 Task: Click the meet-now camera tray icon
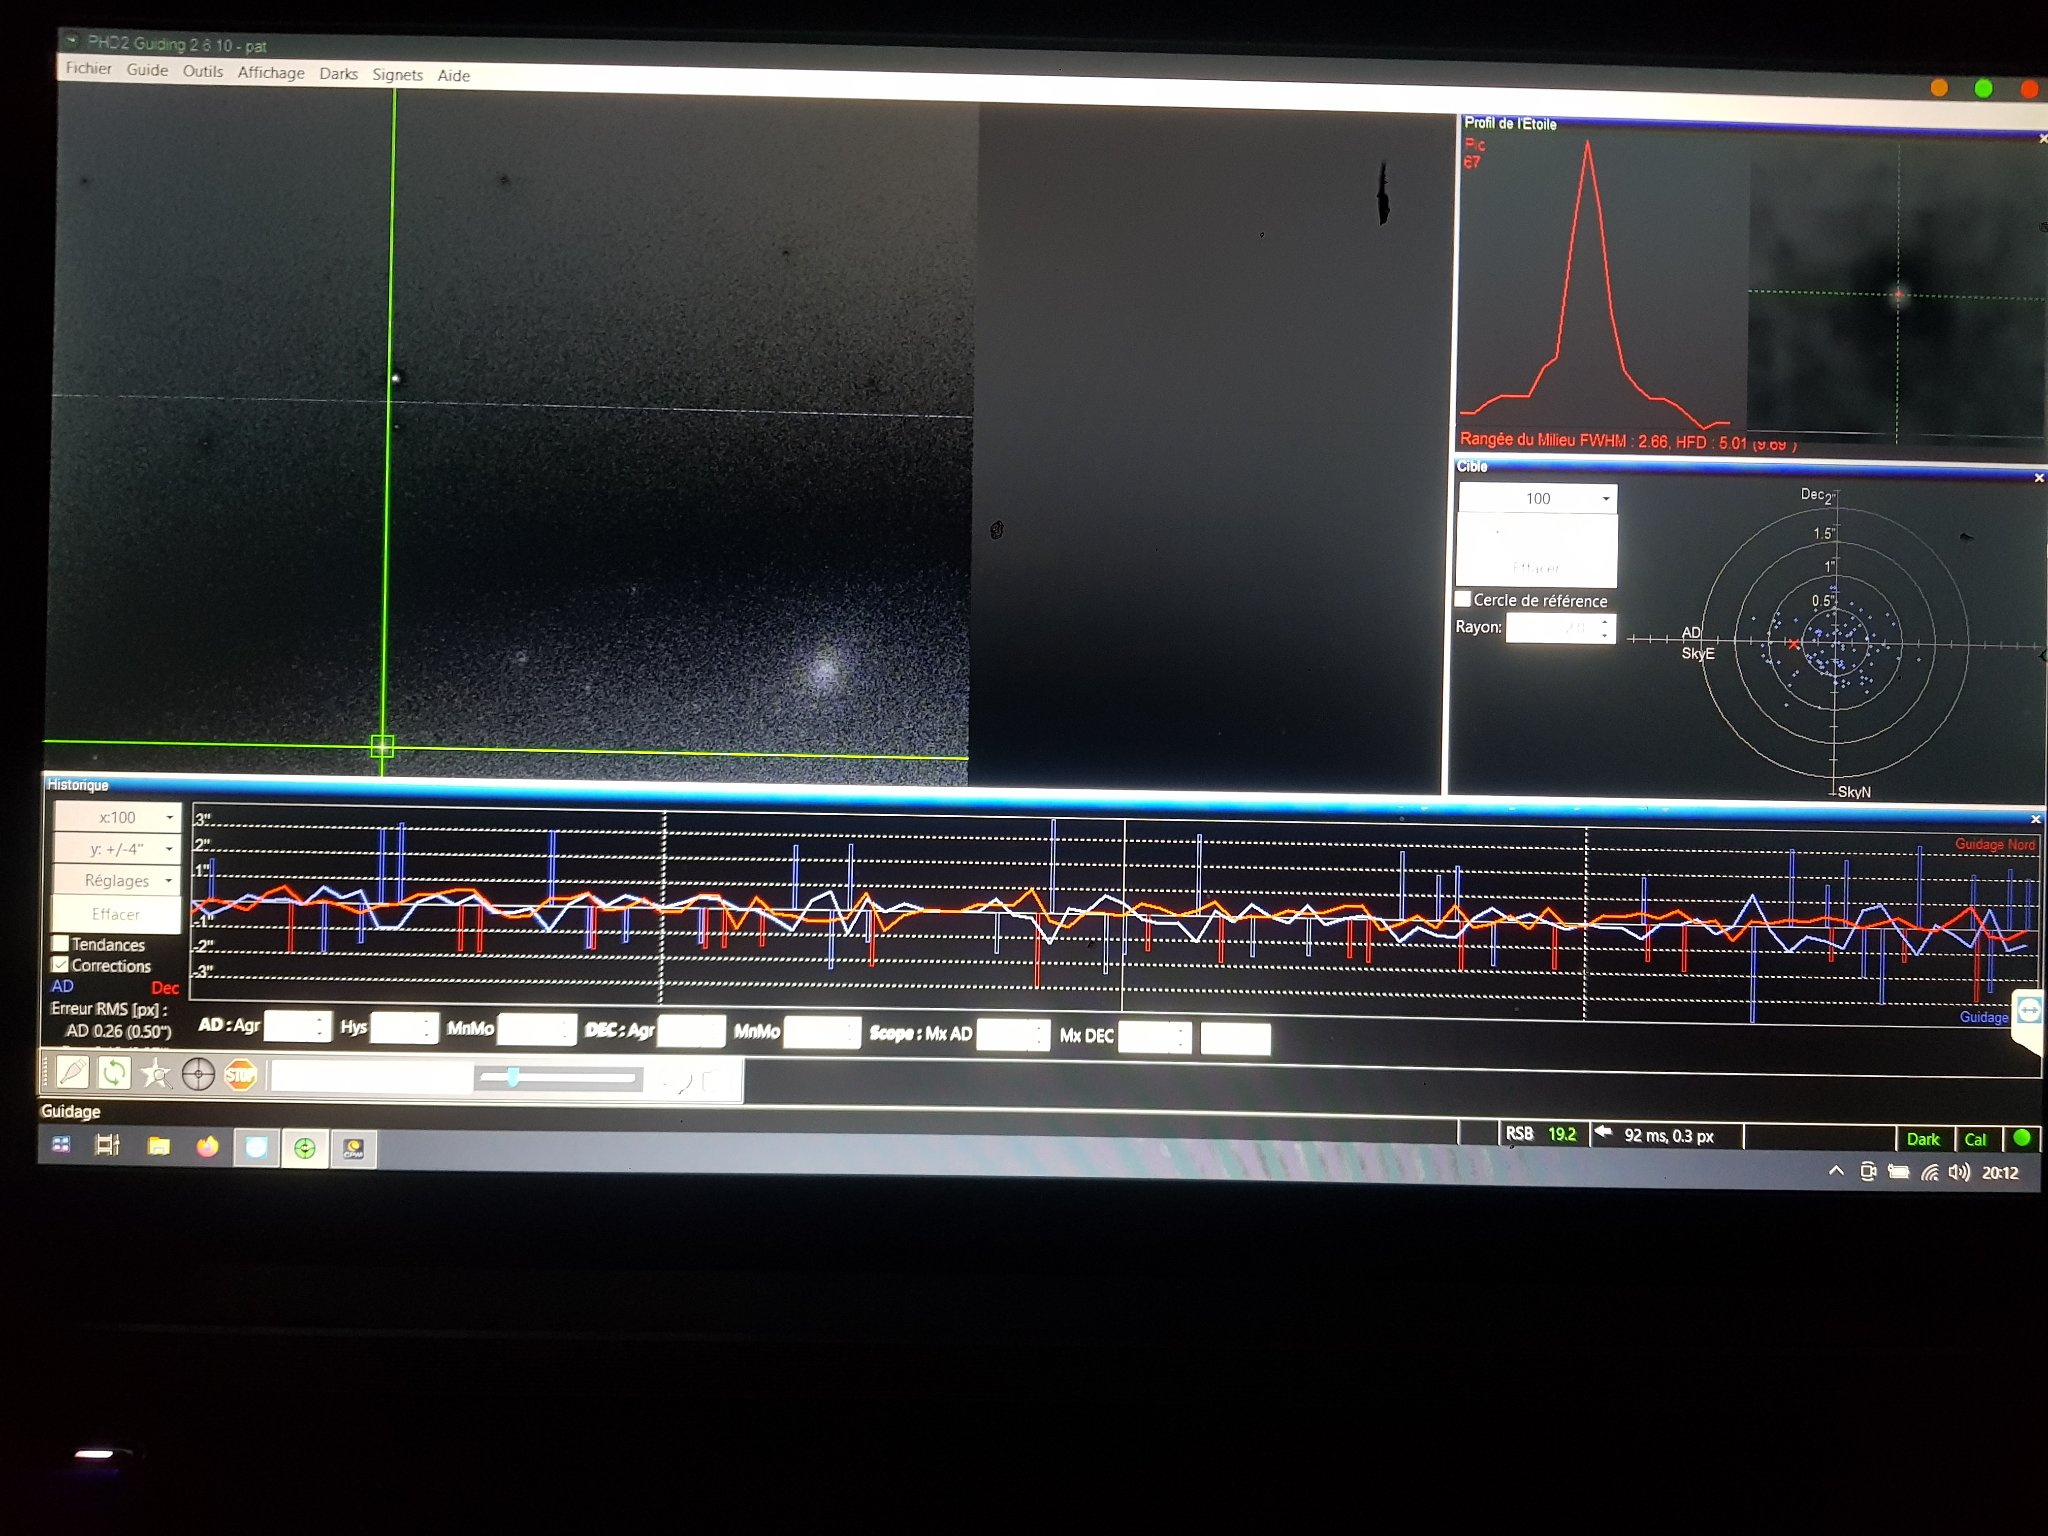(1867, 1171)
